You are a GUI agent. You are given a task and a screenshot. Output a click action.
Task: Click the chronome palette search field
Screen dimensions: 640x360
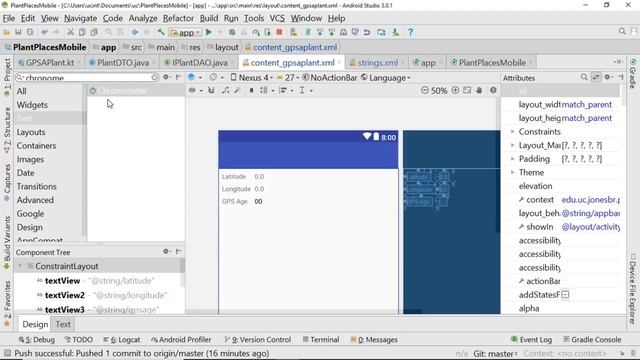[86, 78]
